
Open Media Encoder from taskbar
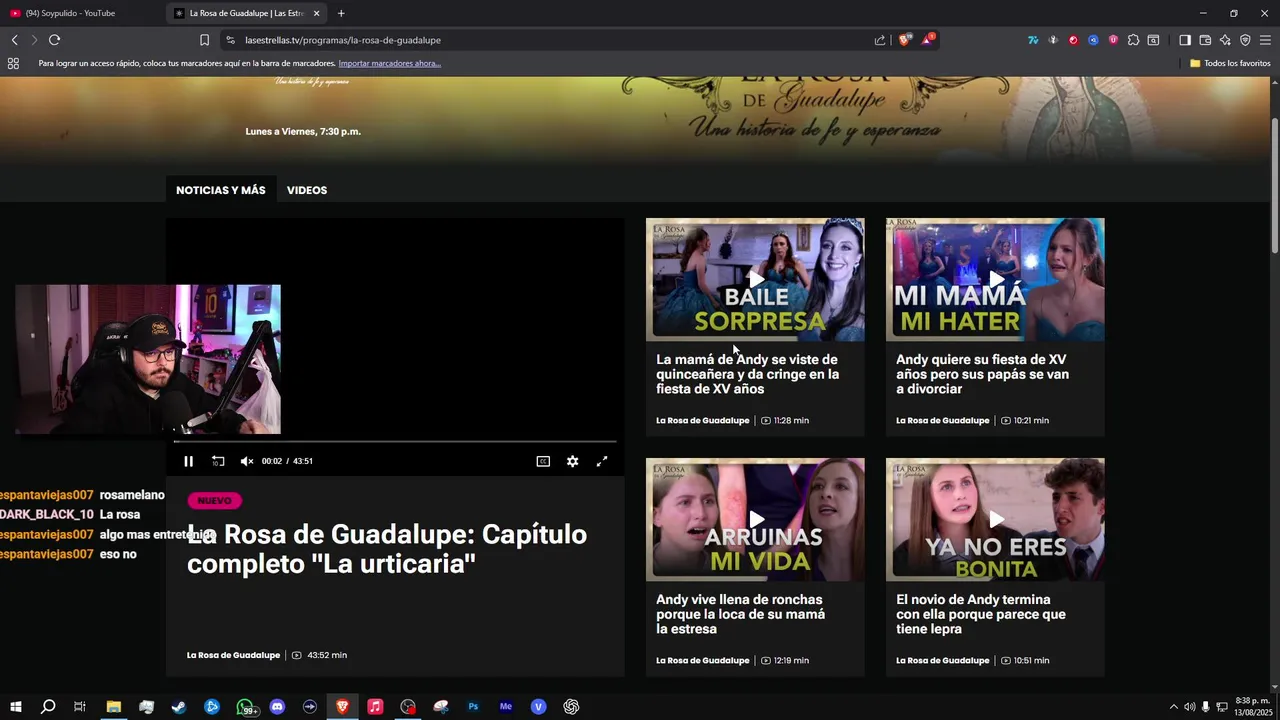click(506, 707)
